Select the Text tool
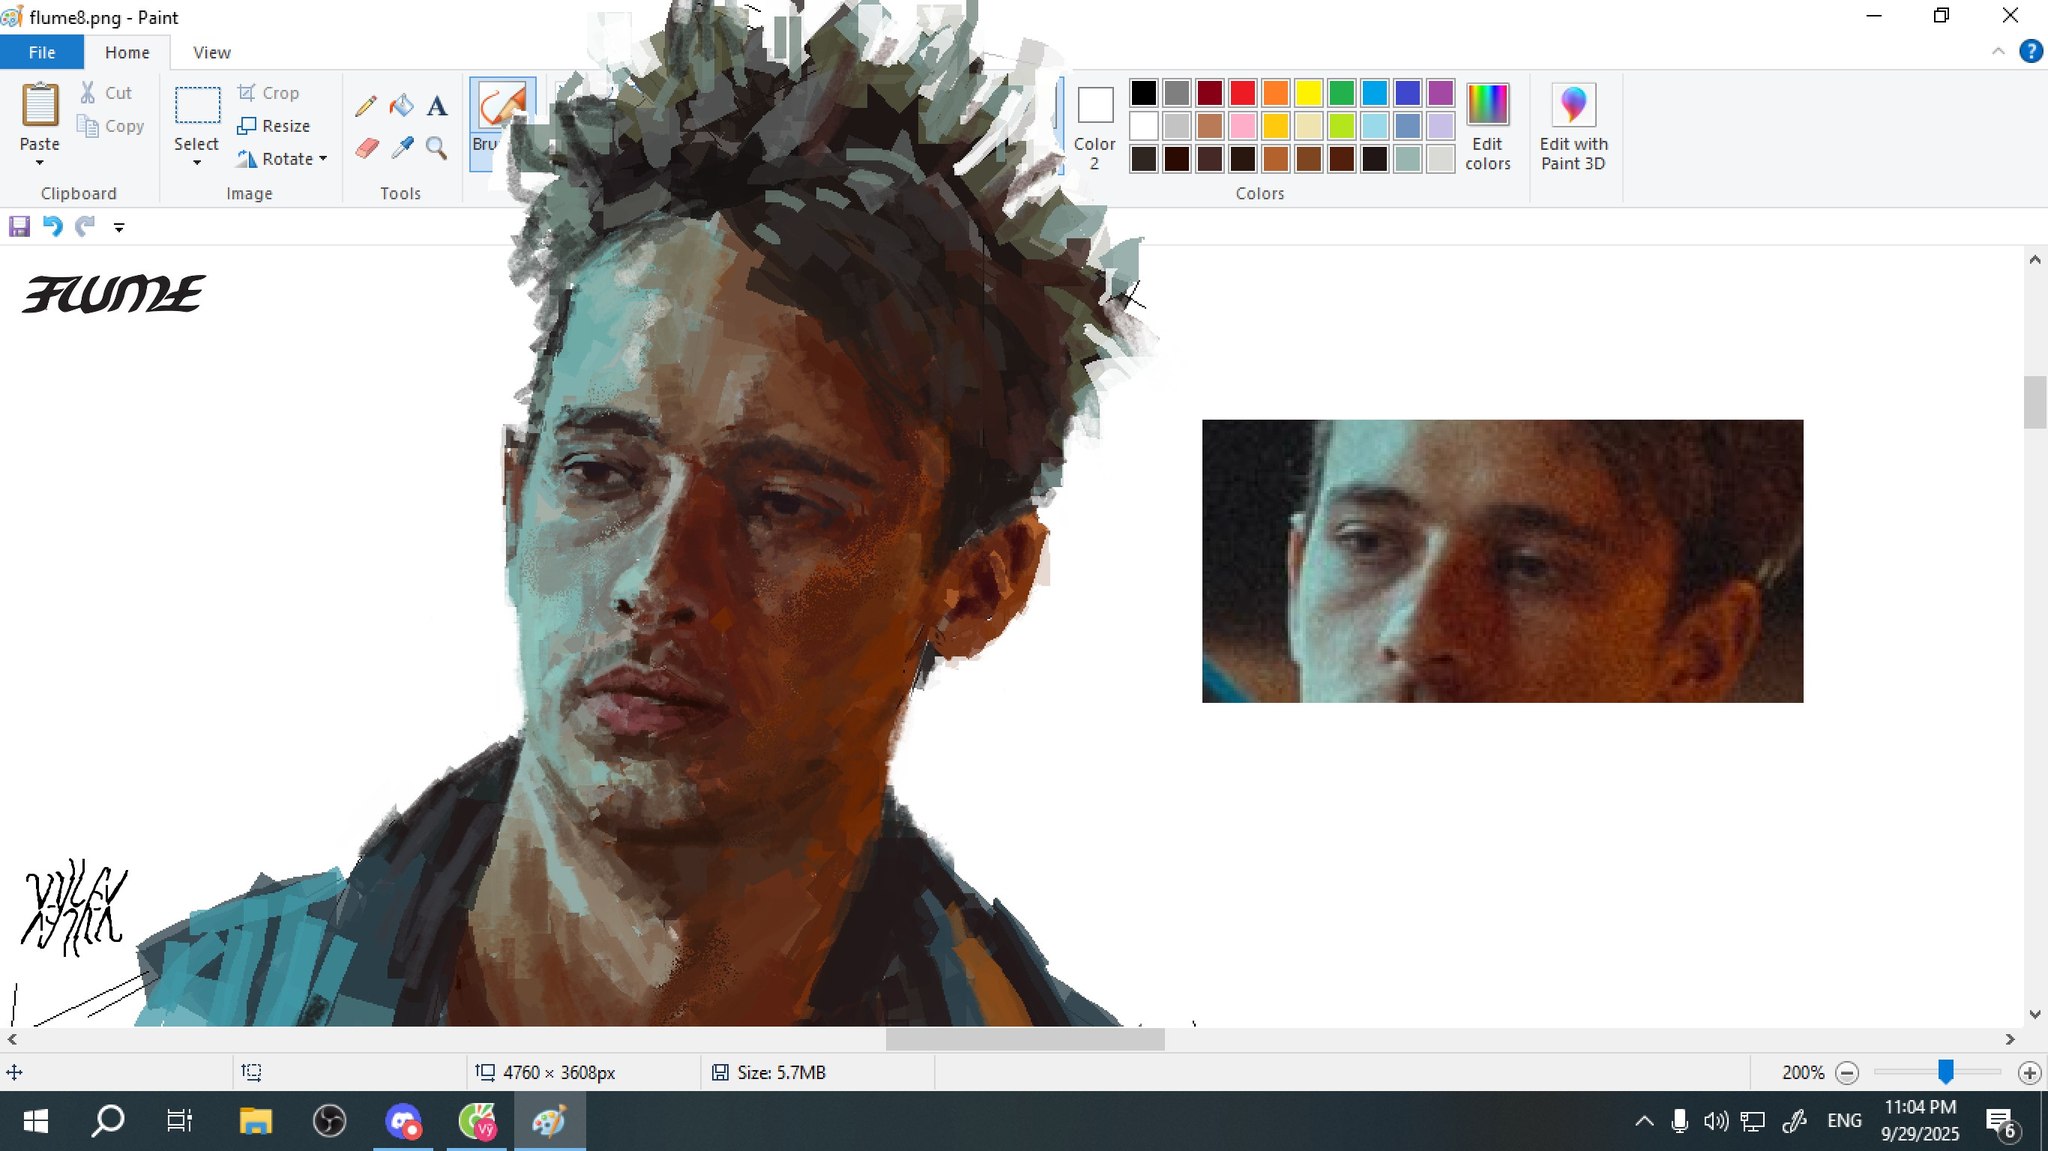The image size is (2048, 1151). pyautogui.click(x=437, y=106)
